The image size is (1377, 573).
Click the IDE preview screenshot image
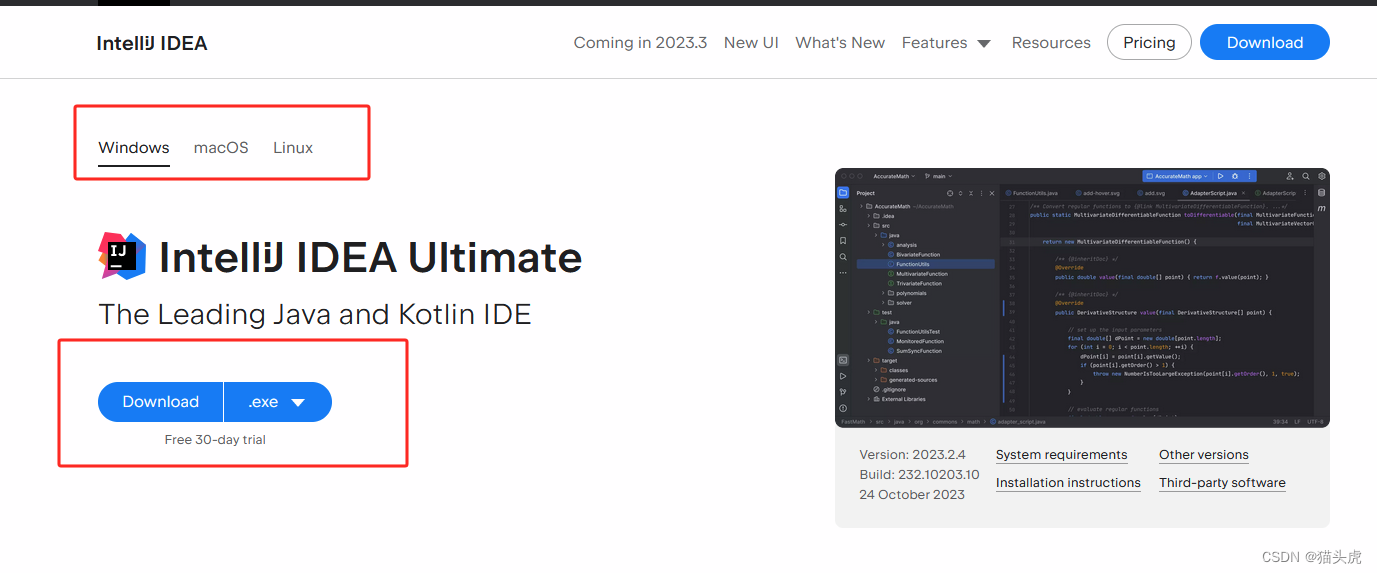(x=1082, y=298)
